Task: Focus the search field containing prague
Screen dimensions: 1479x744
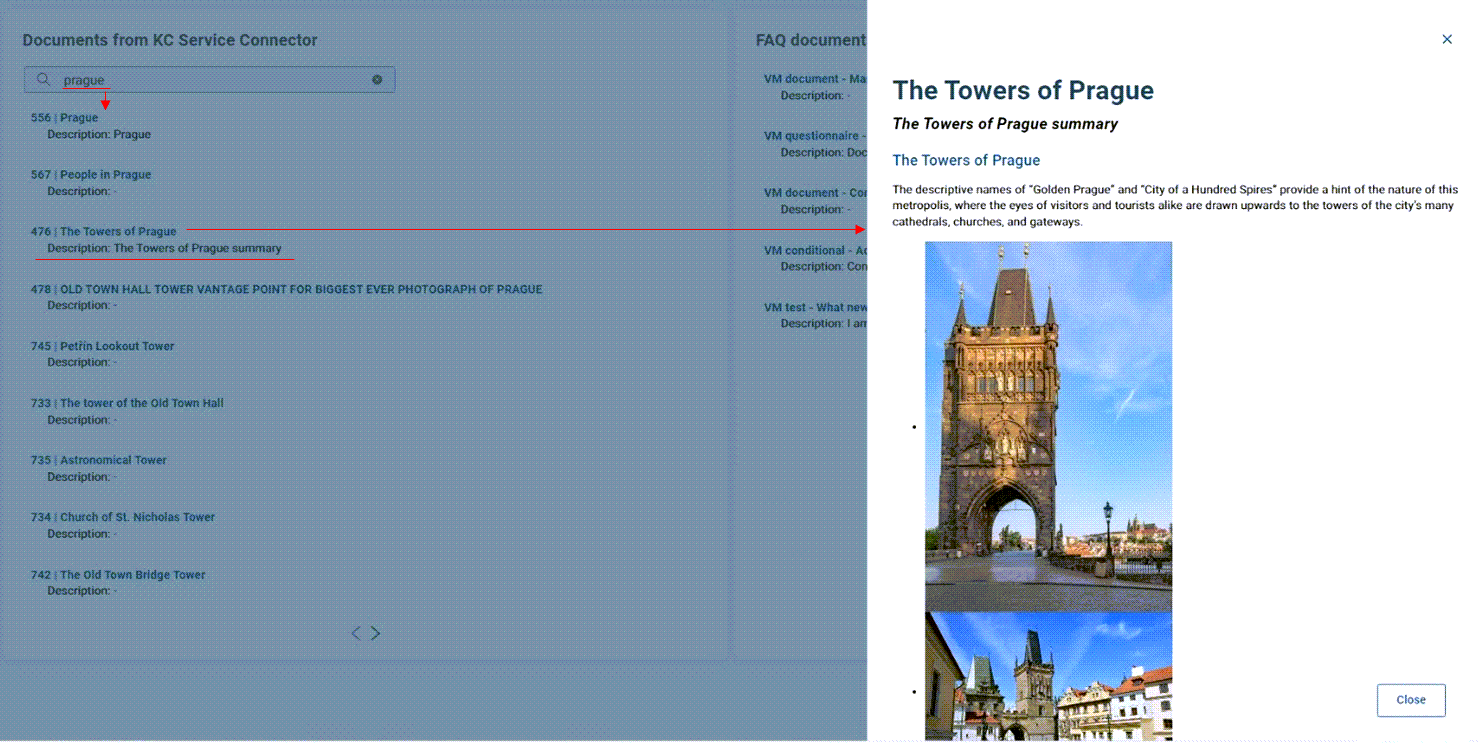Action: click(210, 79)
